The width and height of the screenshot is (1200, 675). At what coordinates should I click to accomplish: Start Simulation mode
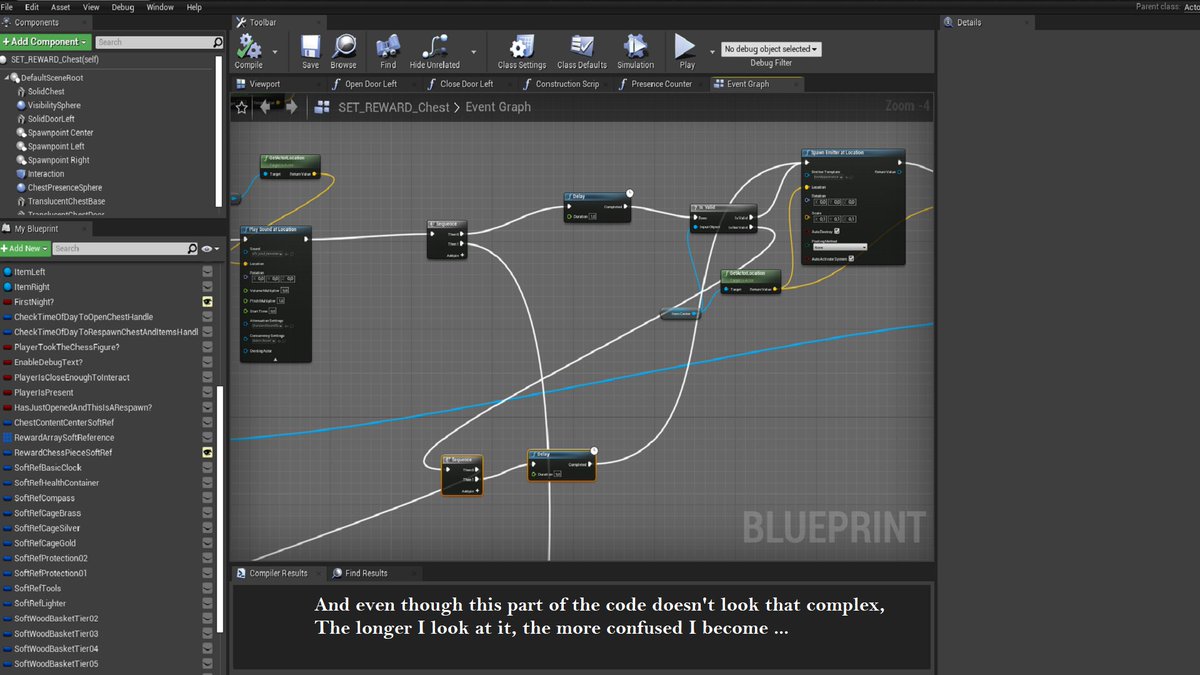635,51
